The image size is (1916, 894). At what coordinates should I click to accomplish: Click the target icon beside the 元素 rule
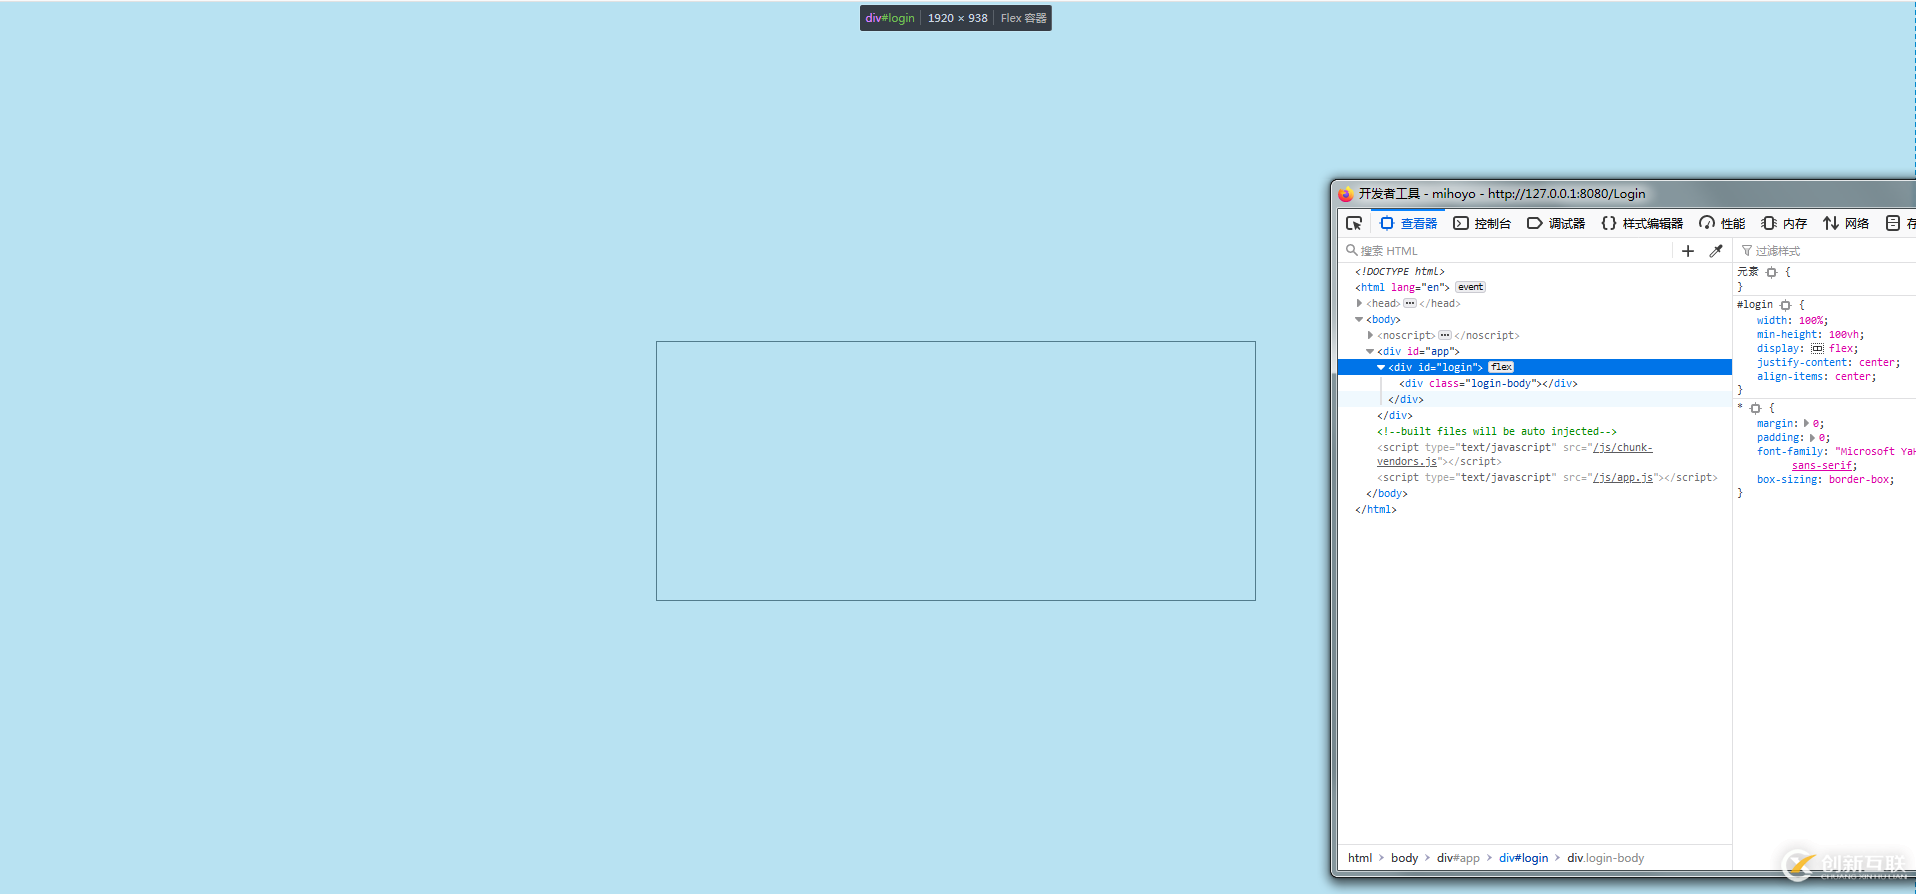[x=1771, y=272]
